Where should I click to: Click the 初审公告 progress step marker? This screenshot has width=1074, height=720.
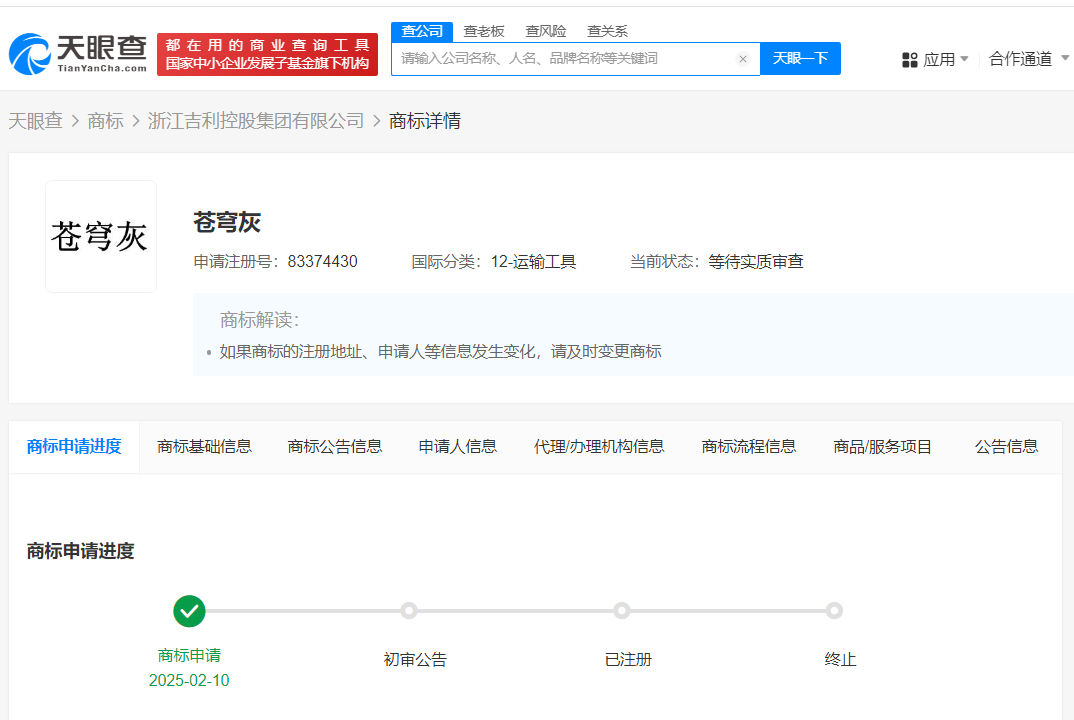point(409,610)
